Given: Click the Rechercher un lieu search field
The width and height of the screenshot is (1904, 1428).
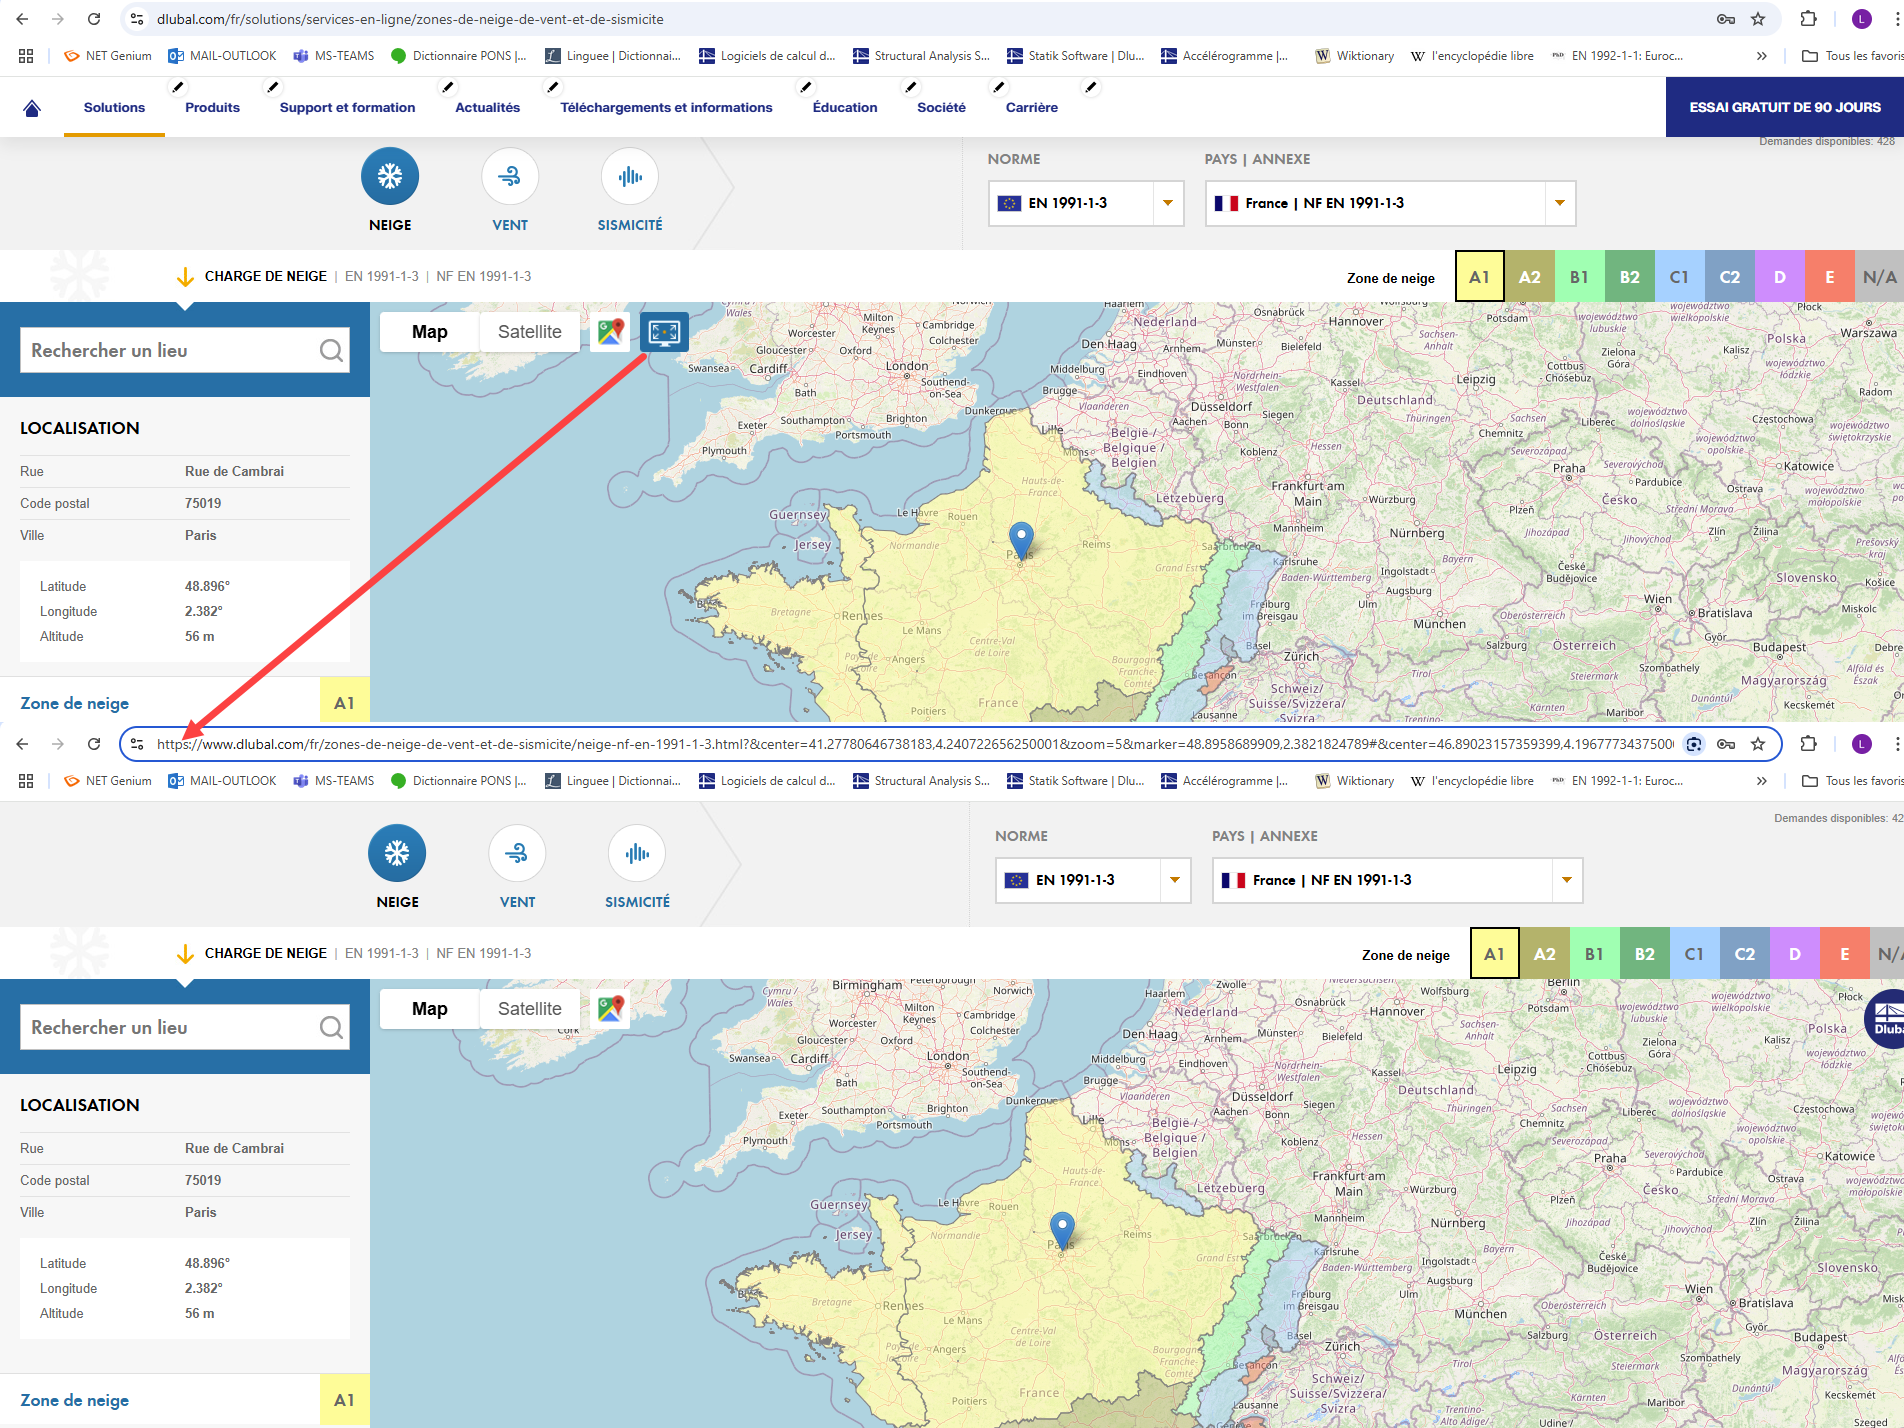Looking at the screenshot, I should click(x=160, y=350).
